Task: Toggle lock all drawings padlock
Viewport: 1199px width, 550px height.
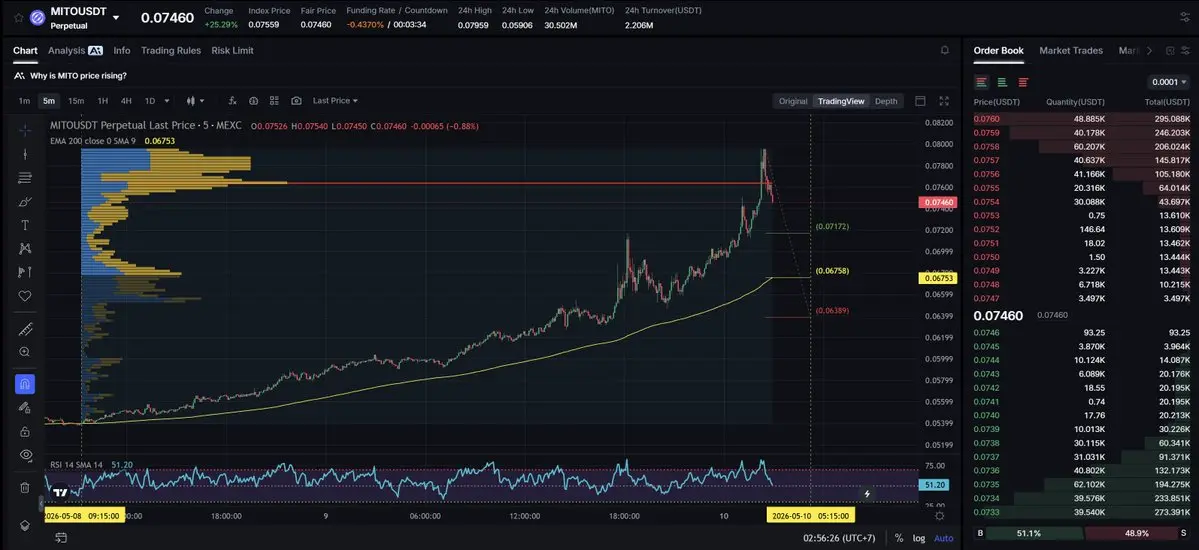Action: click(24, 431)
